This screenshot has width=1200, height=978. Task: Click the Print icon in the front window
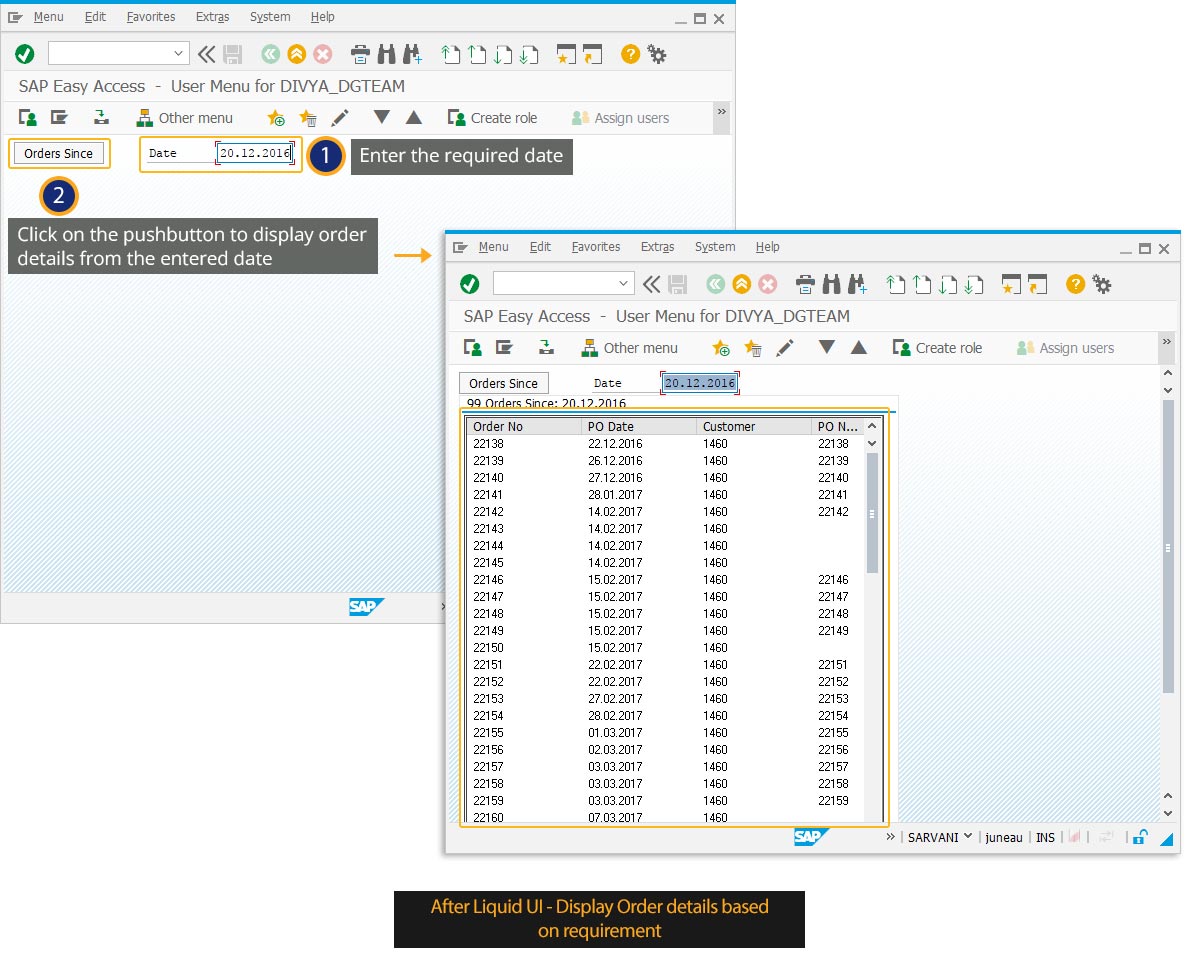tap(805, 284)
